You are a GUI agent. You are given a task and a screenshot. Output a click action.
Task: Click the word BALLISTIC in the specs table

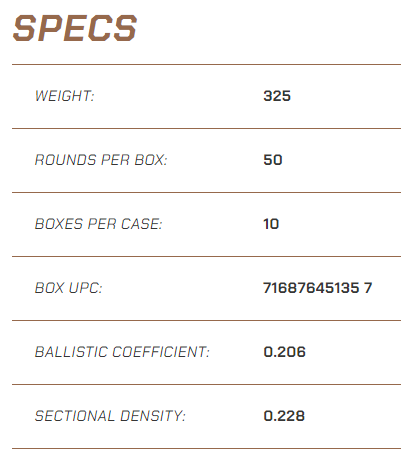coord(71,352)
